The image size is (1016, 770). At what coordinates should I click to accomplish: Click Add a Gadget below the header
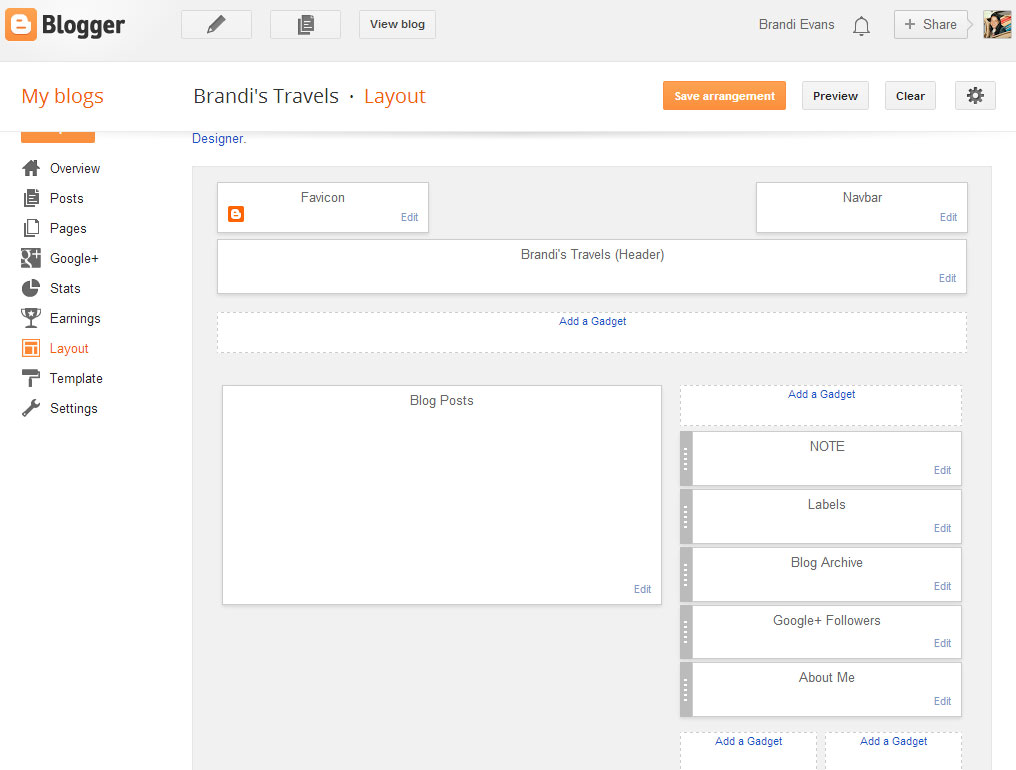[592, 322]
